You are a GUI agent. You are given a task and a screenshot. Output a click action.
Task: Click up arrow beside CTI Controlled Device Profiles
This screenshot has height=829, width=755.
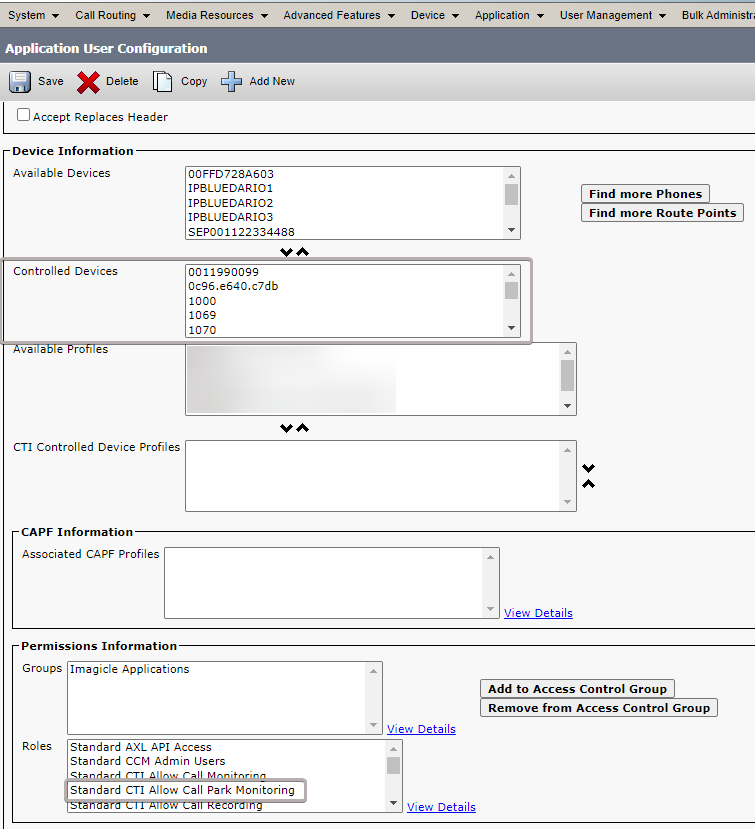click(589, 484)
